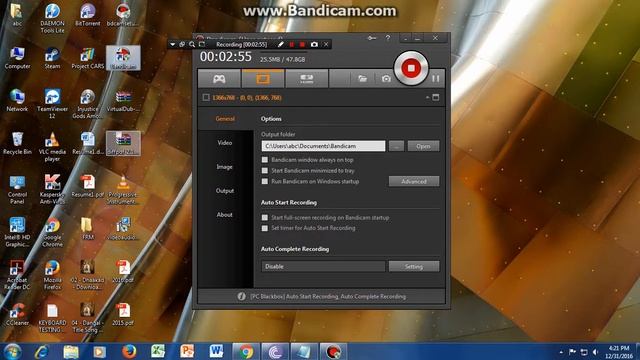Click the info icon in the bottom bar
This screenshot has height=360, width=640.
point(242,296)
